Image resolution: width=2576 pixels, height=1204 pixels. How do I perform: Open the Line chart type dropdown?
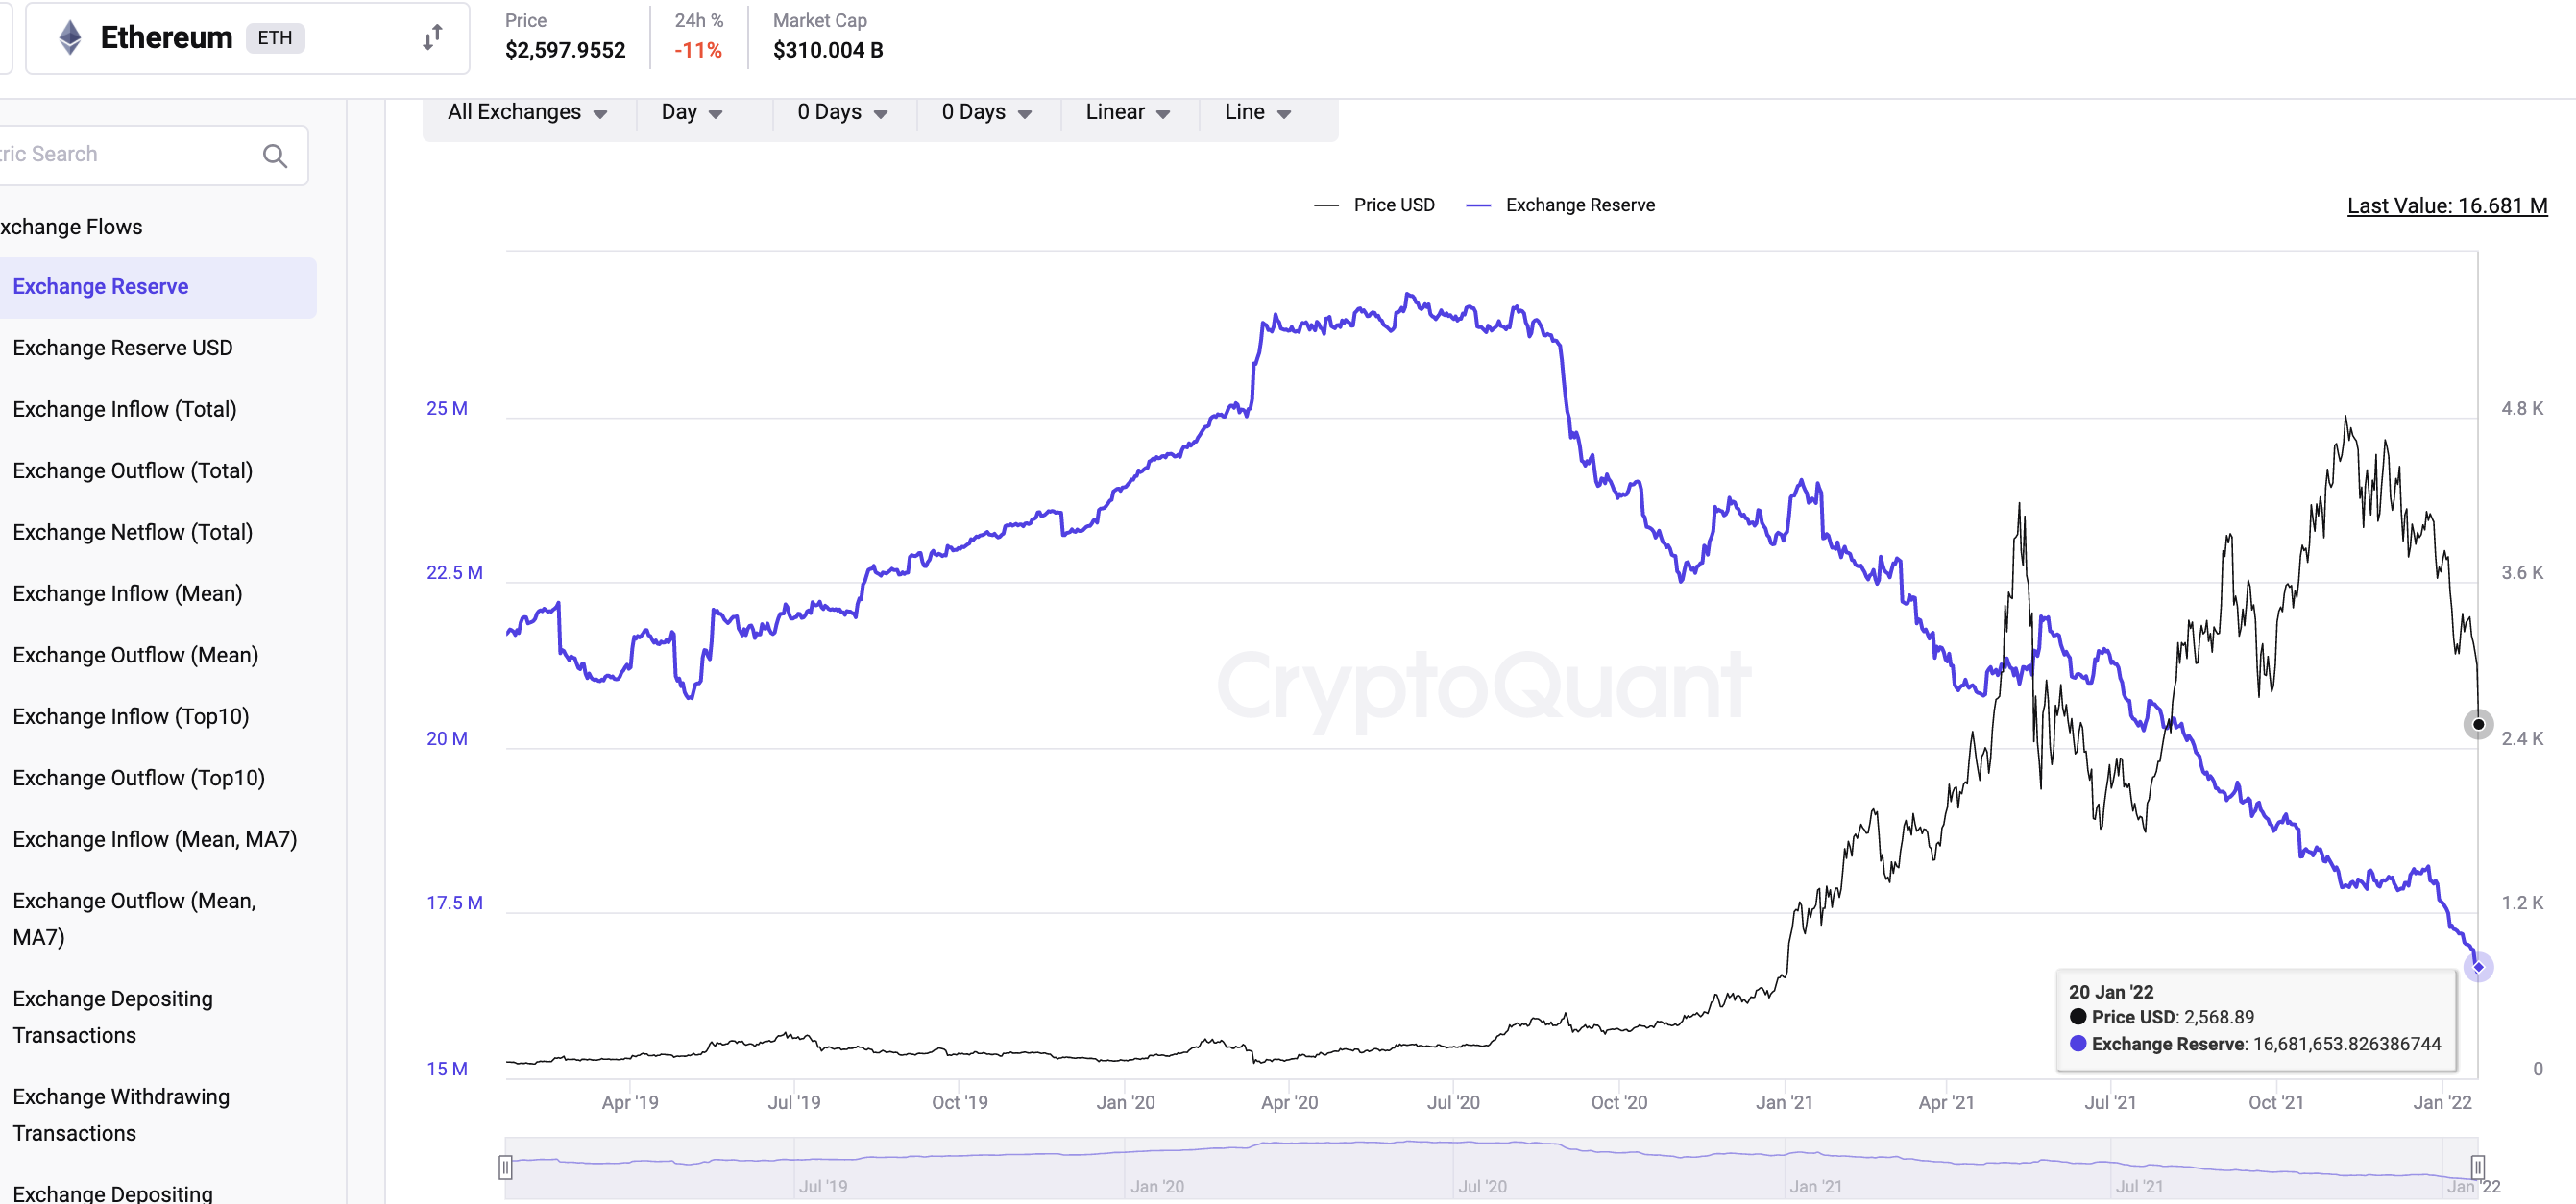(x=1258, y=112)
